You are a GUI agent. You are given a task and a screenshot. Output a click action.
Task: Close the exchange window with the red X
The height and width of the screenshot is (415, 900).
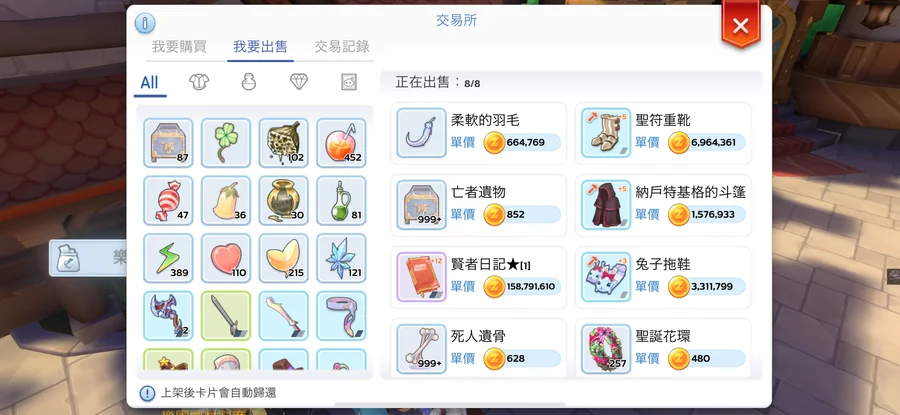740,25
